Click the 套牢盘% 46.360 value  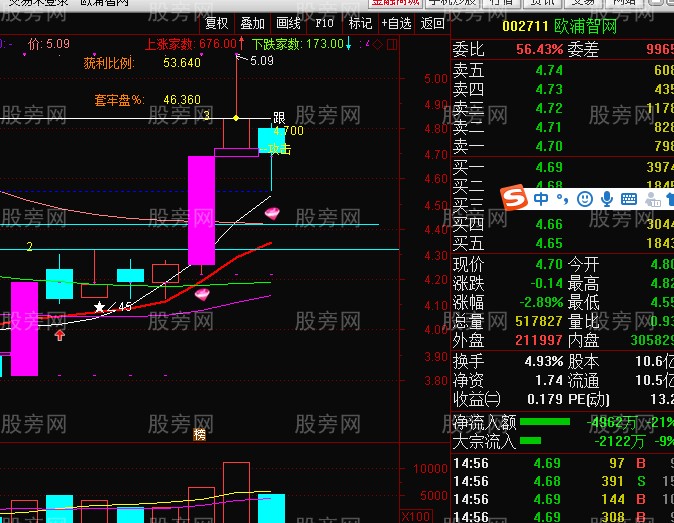182,100
